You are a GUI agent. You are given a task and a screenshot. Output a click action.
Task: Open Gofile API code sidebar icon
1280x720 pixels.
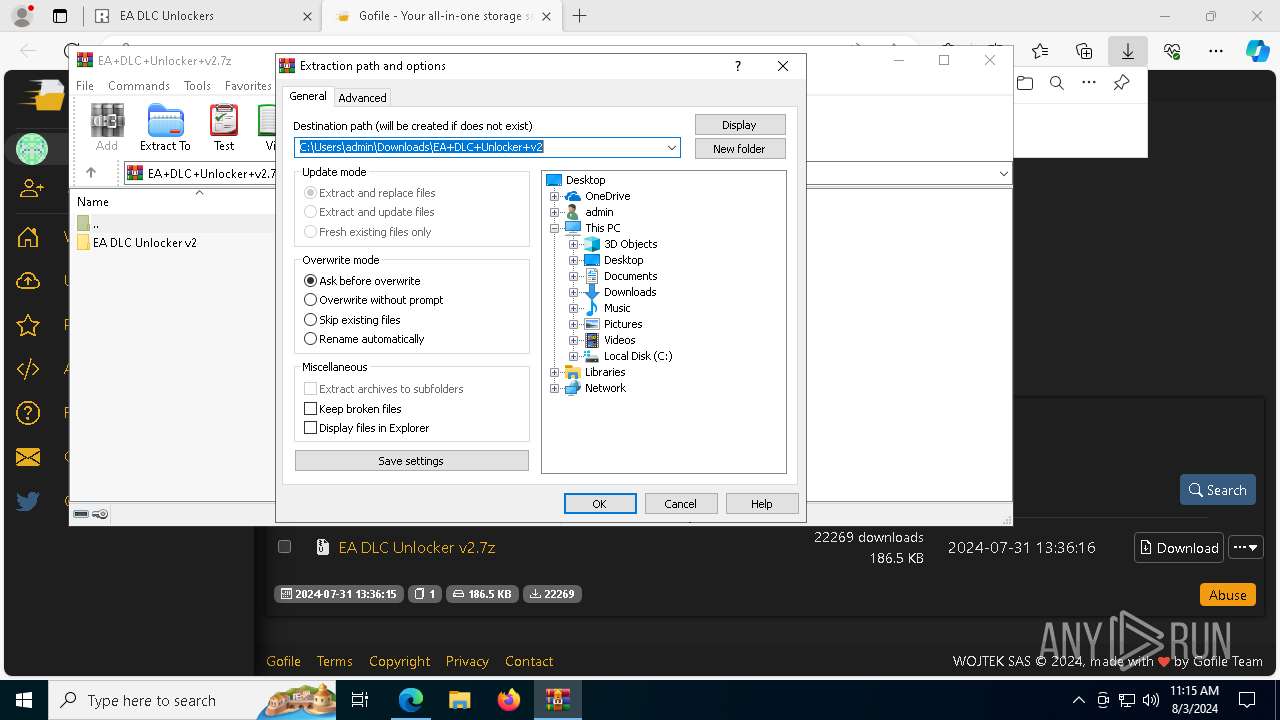pos(28,369)
